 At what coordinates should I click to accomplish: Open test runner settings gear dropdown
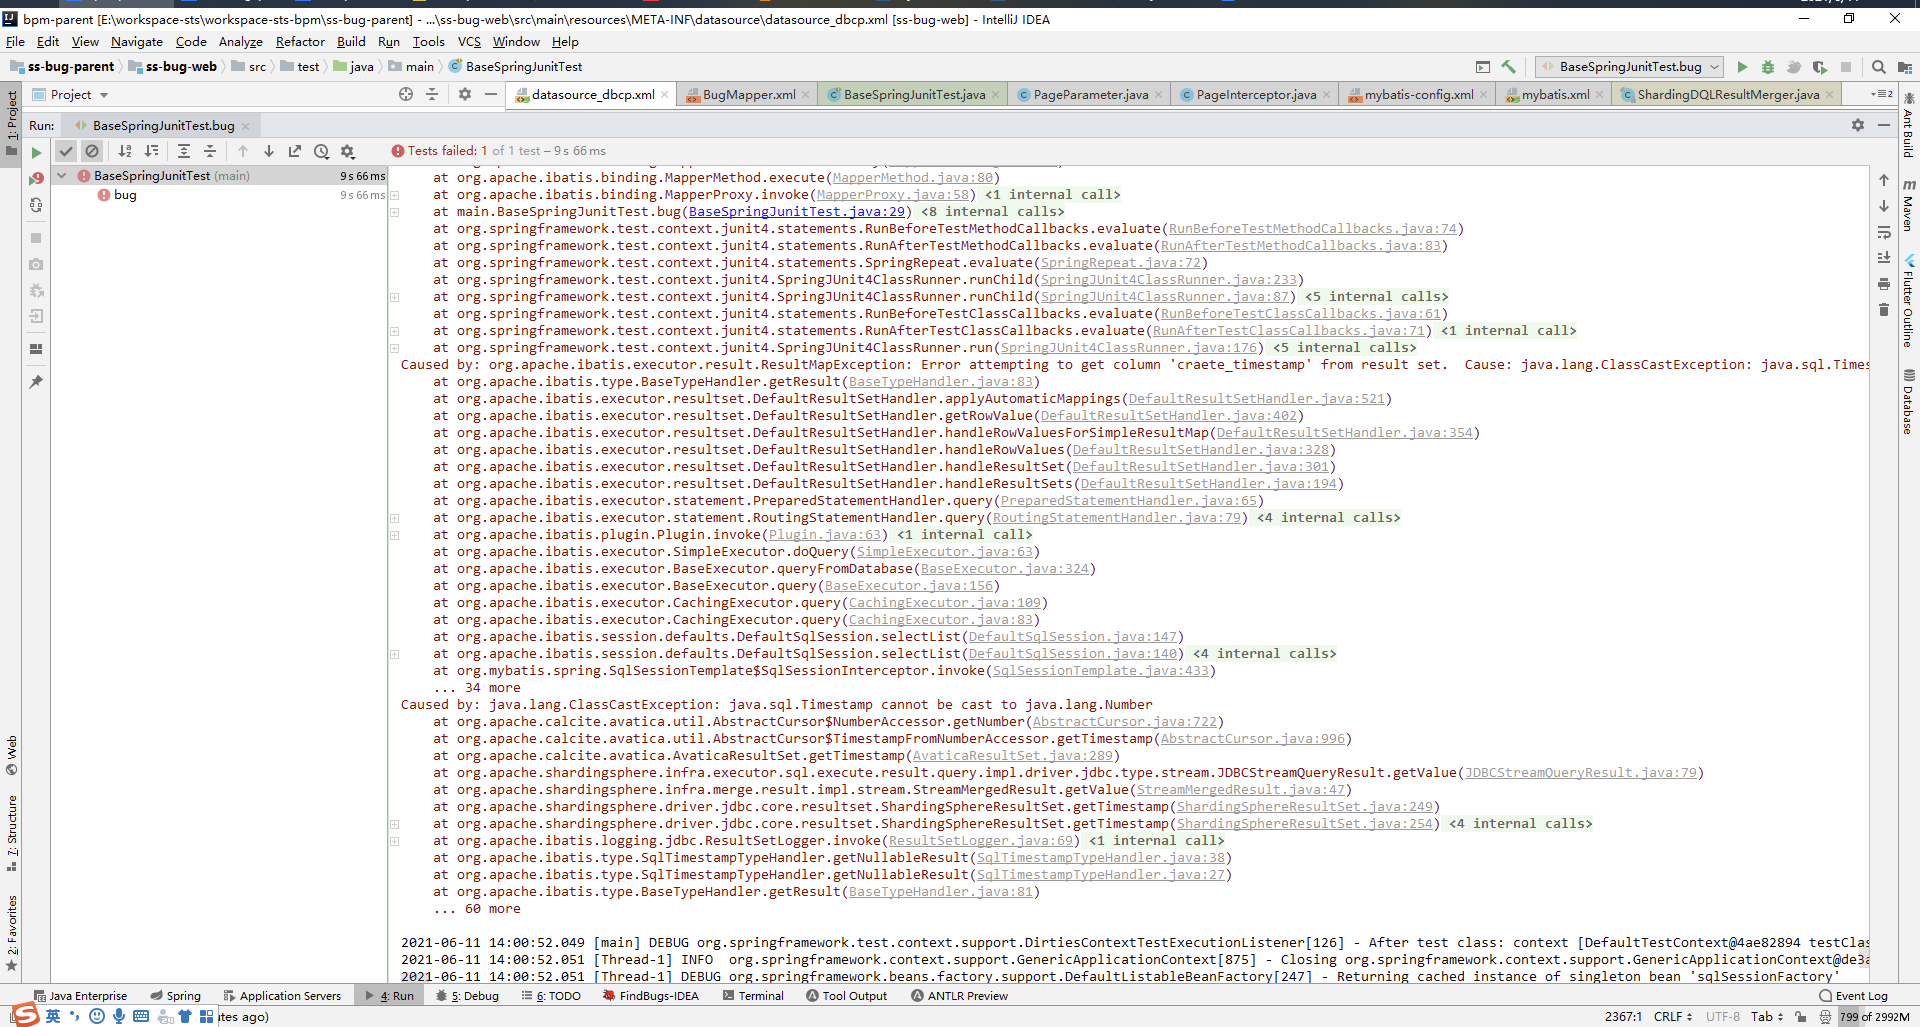(347, 151)
